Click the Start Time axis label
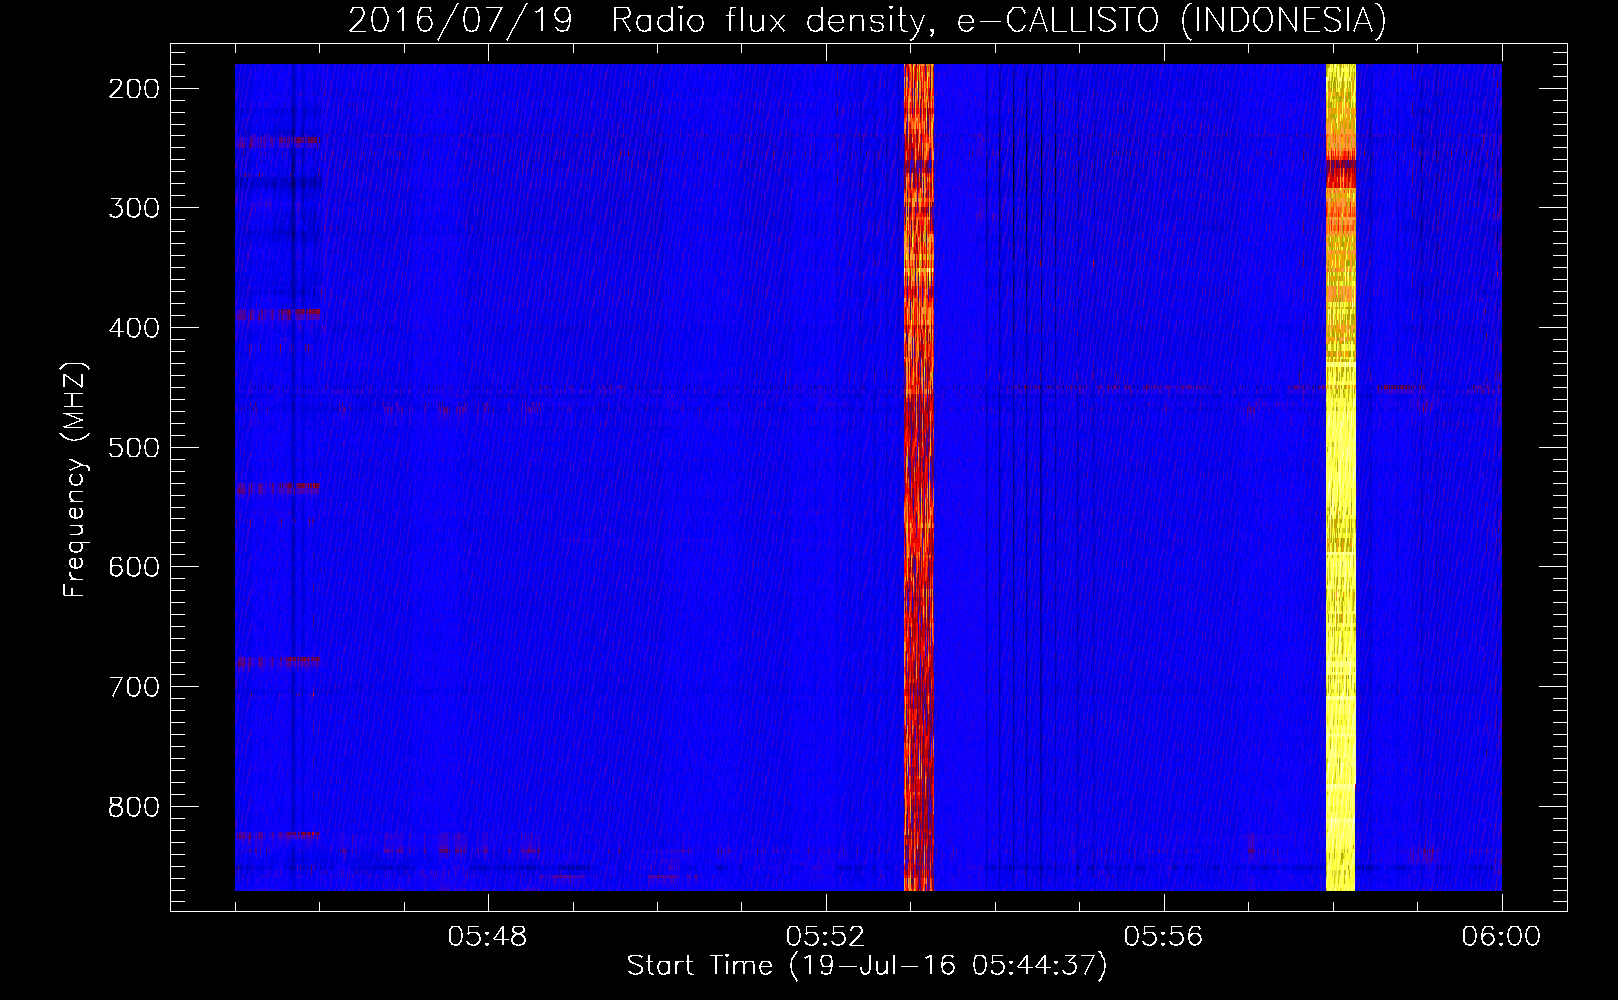This screenshot has width=1618, height=1000. pos(867,966)
